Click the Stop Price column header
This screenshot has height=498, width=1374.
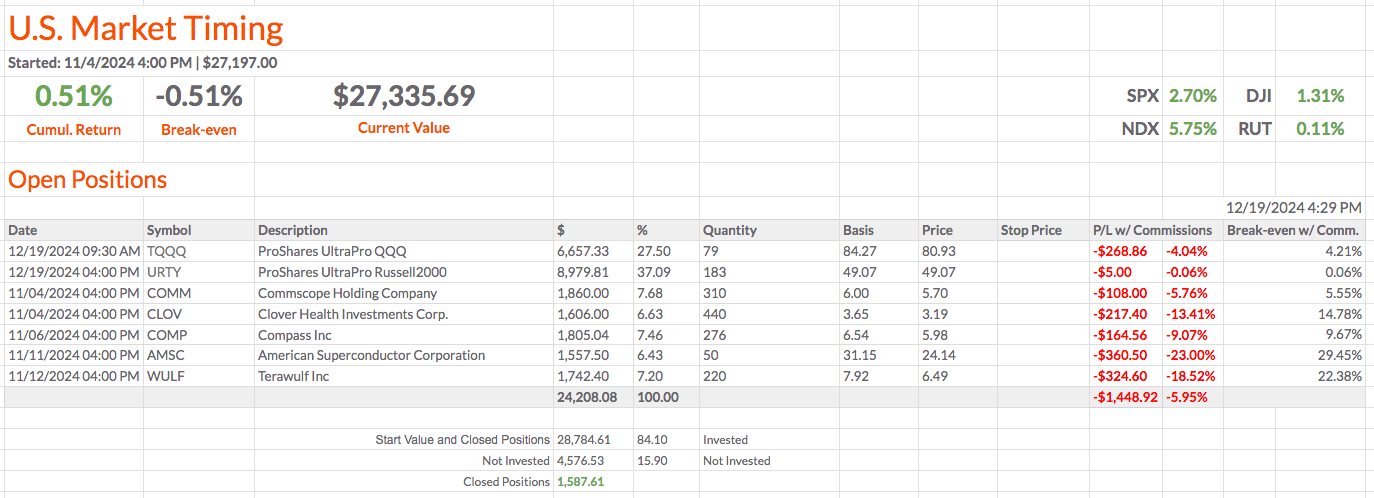(1031, 230)
